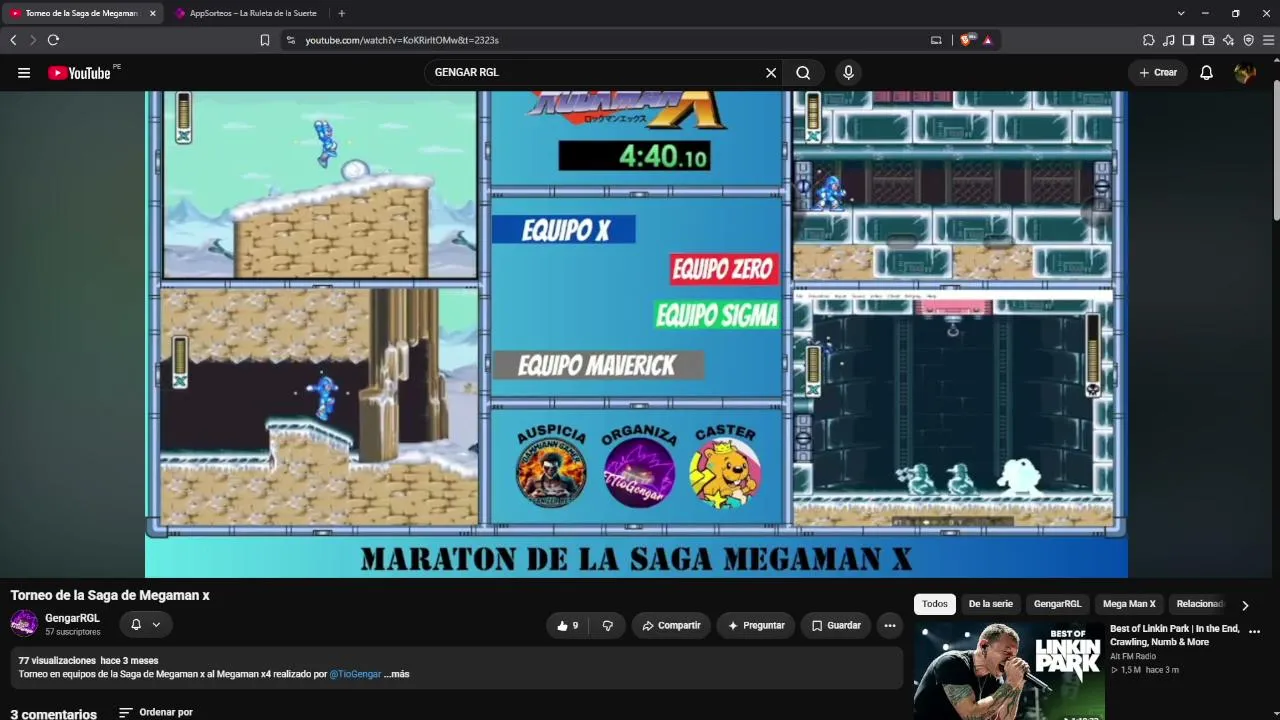Screen dimensions: 1280x720
Task: Expand the description with ...más
Action: [x=397, y=674]
